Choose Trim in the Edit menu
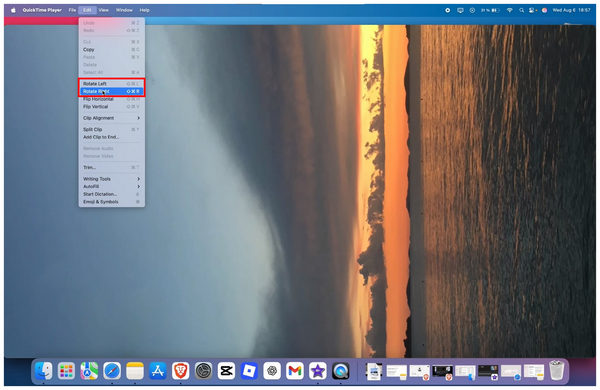 click(x=111, y=168)
